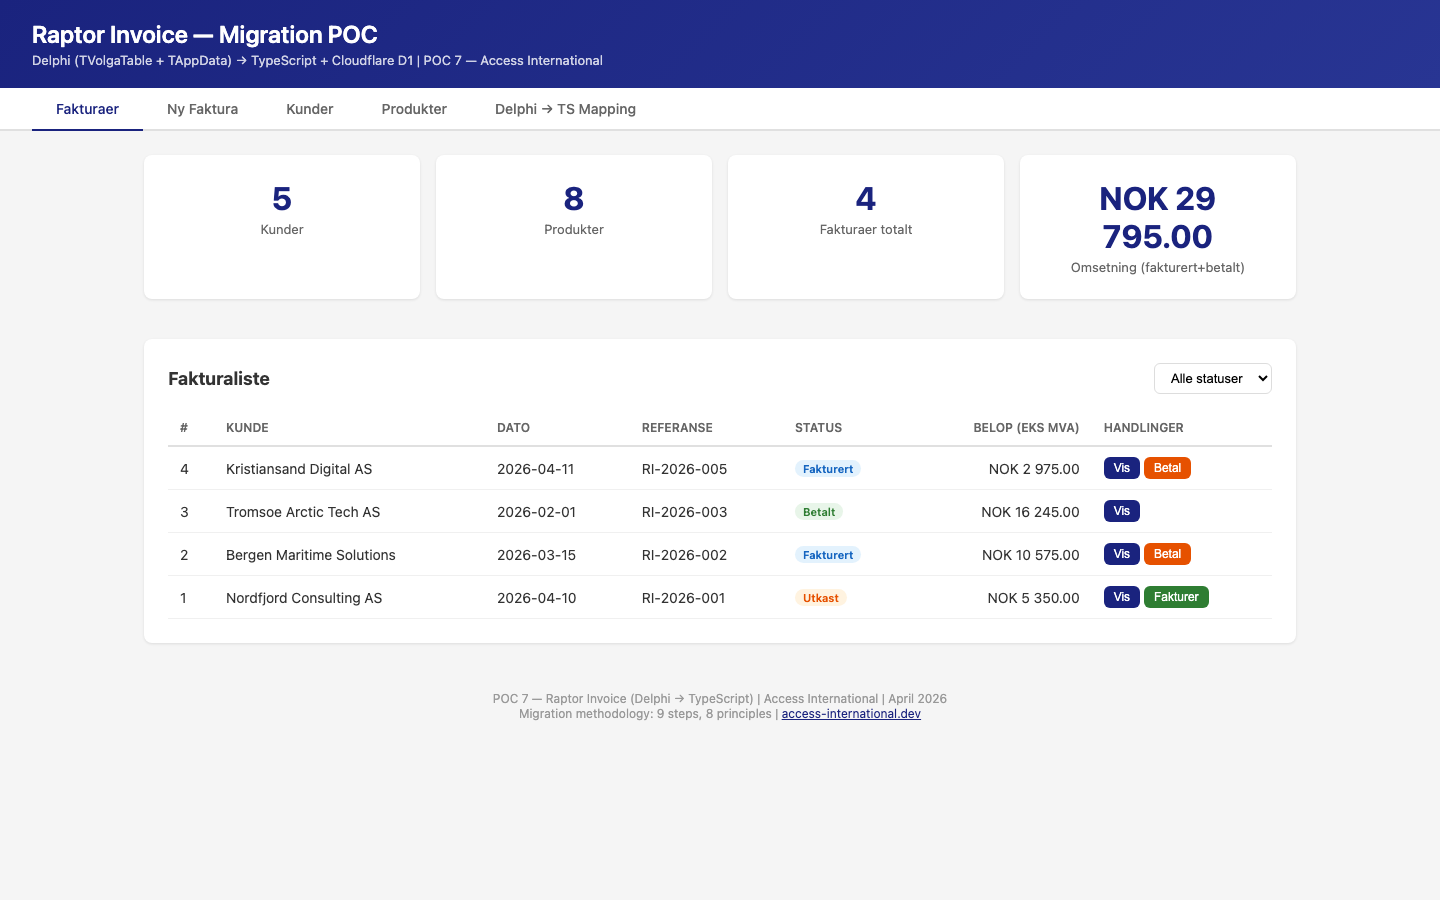Click the Omsetning revenue card
The width and height of the screenshot is (1440, 900).
pos(1158,227)
